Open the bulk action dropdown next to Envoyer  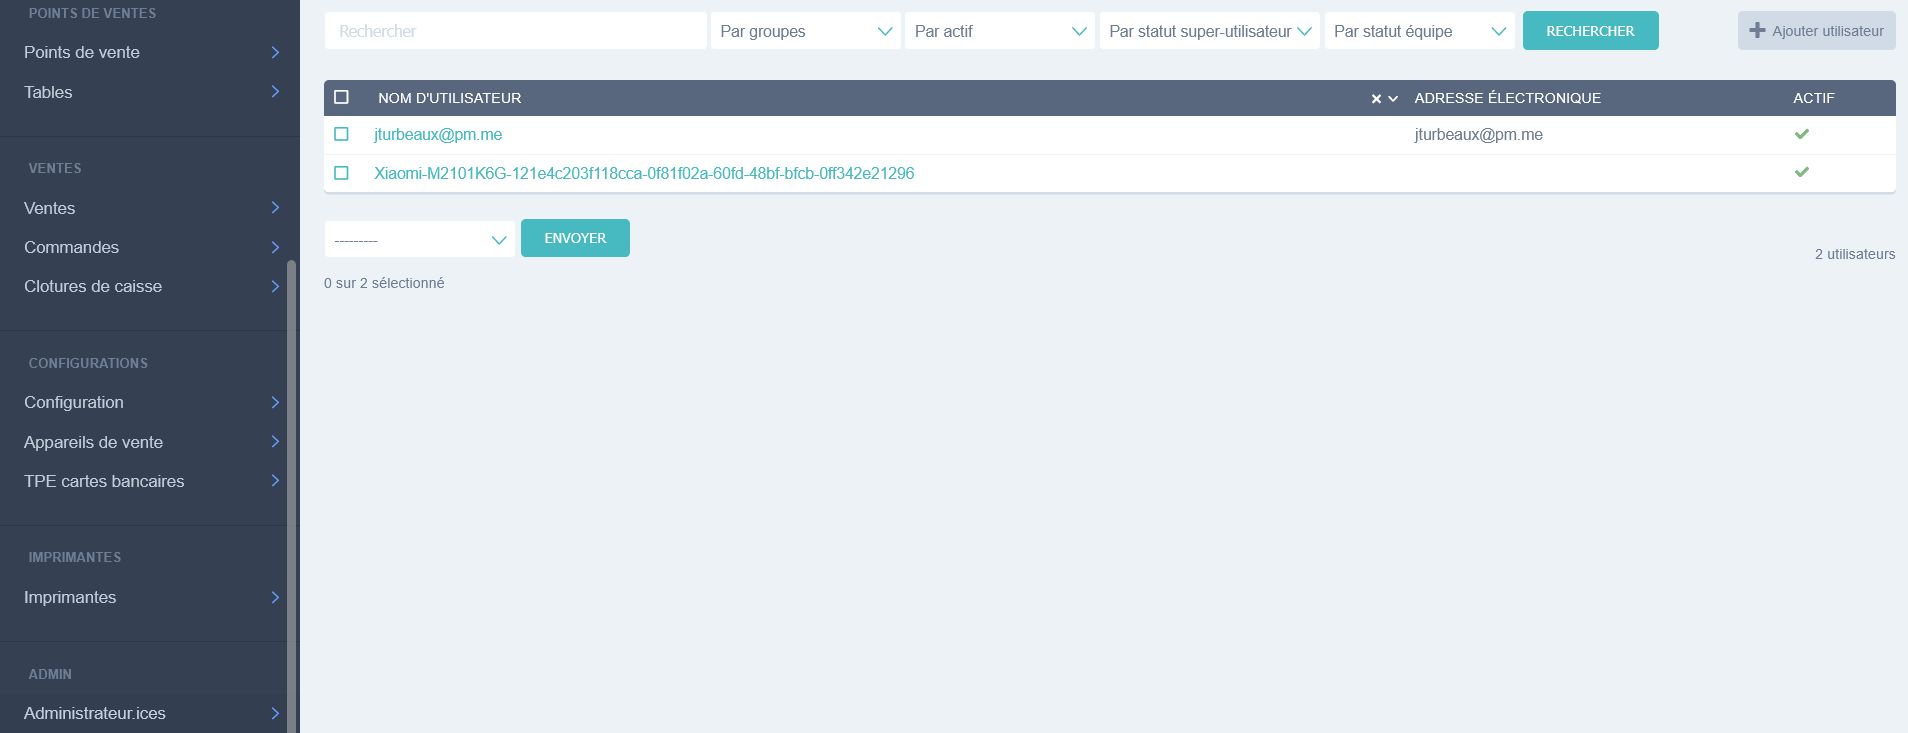pyautogui.click(x=419, y=240)
